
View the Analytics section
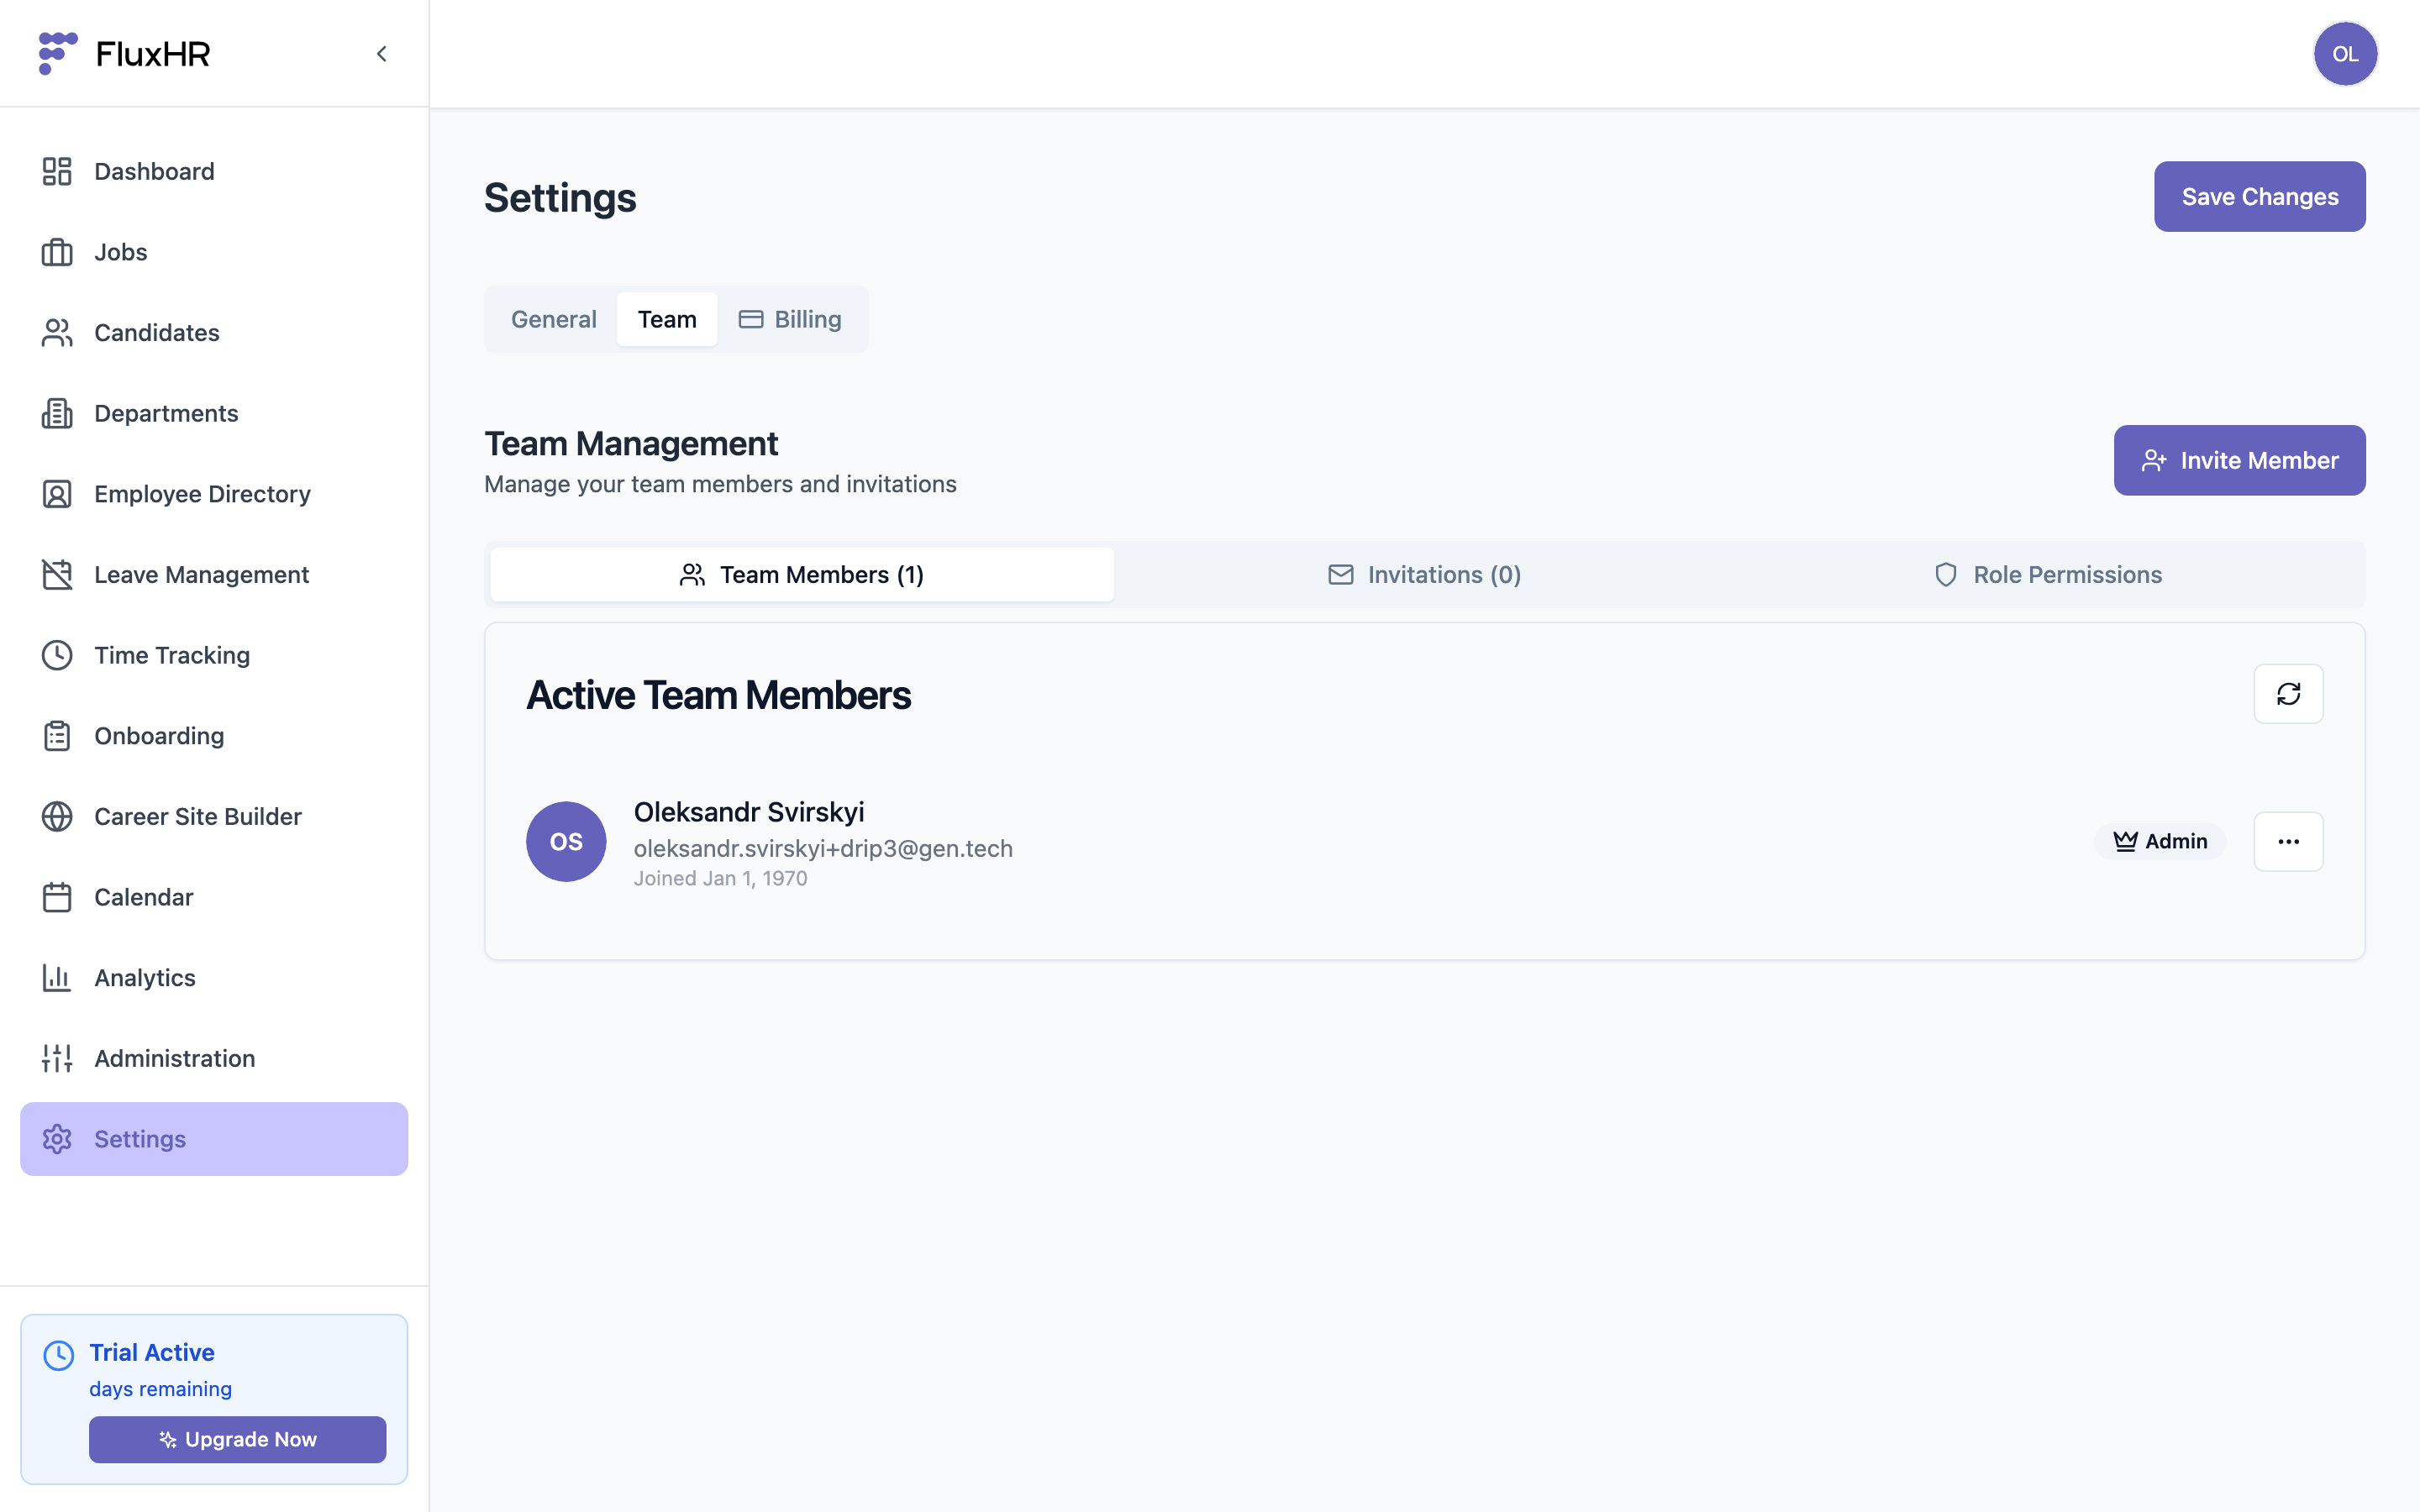[214, 978]
